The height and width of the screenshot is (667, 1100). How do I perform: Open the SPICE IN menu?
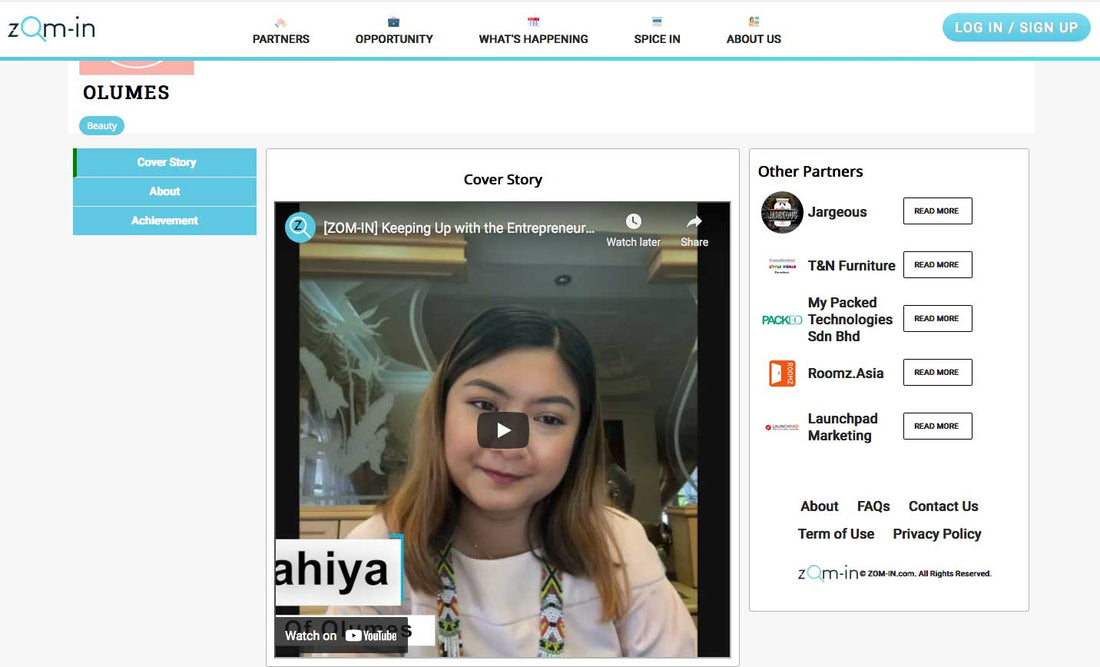(x=657, y=39)
